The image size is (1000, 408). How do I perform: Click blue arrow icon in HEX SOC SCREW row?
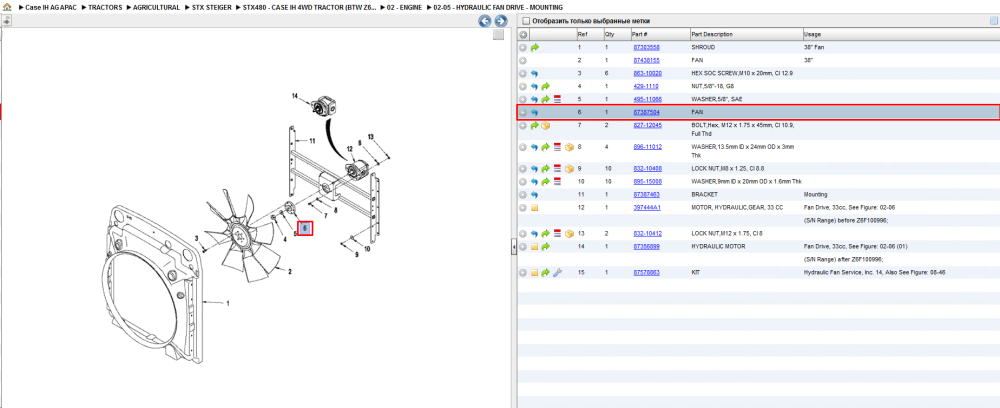coord(534,73)
